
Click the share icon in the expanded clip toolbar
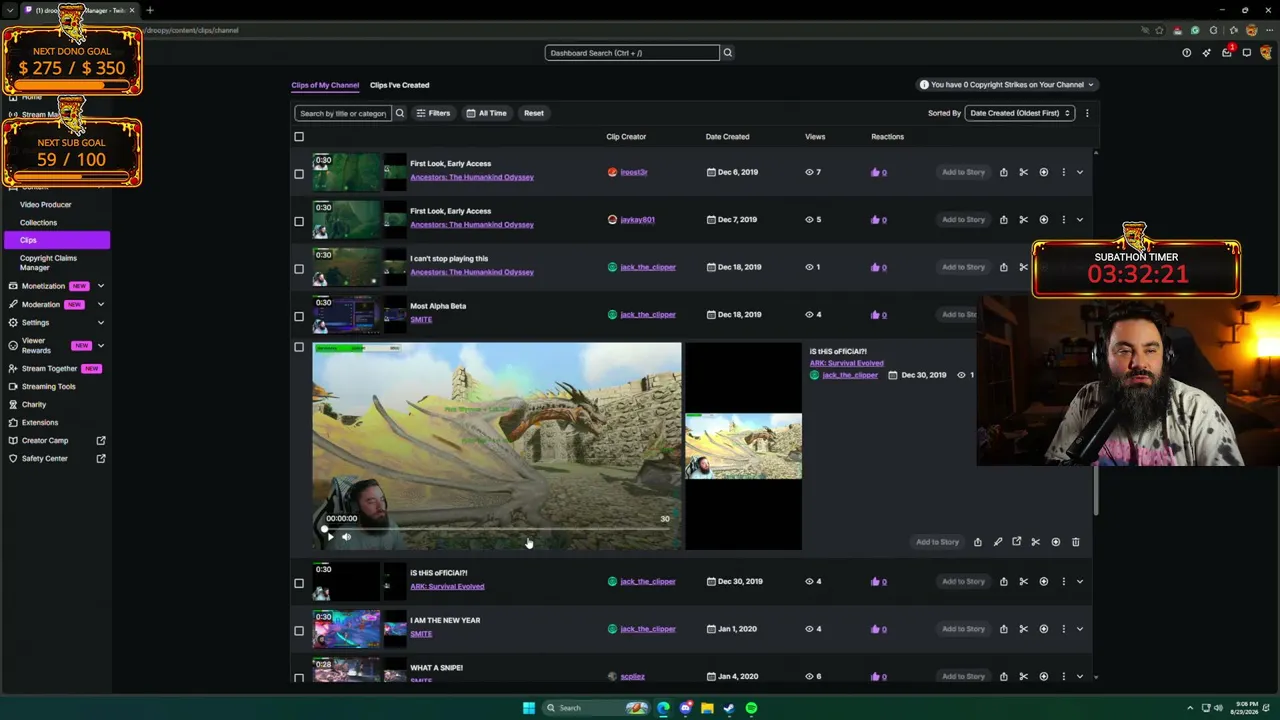tap(977, 542)
